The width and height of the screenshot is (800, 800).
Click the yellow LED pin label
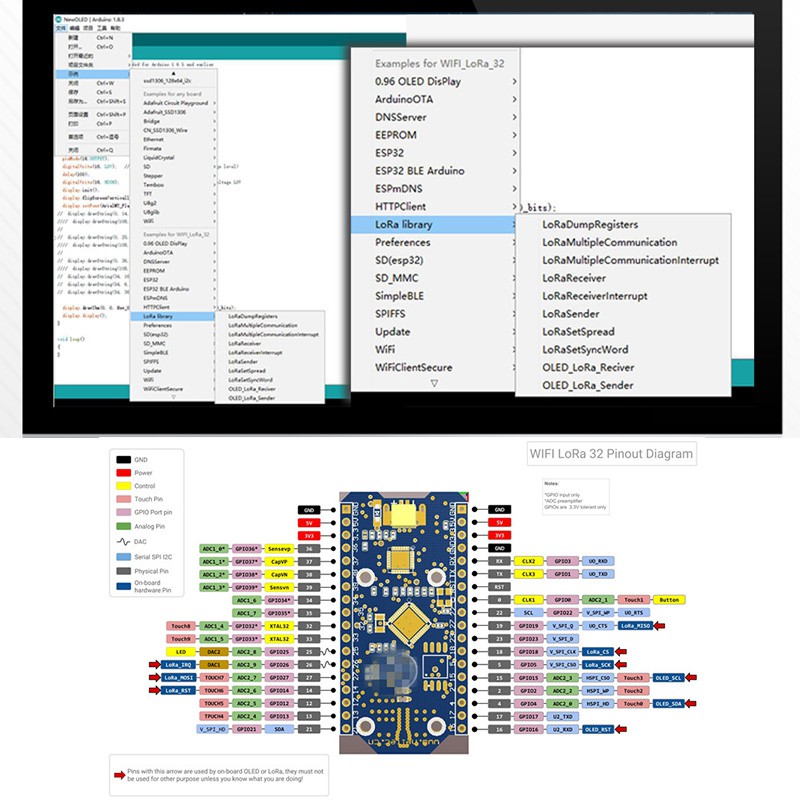point(181,651)
